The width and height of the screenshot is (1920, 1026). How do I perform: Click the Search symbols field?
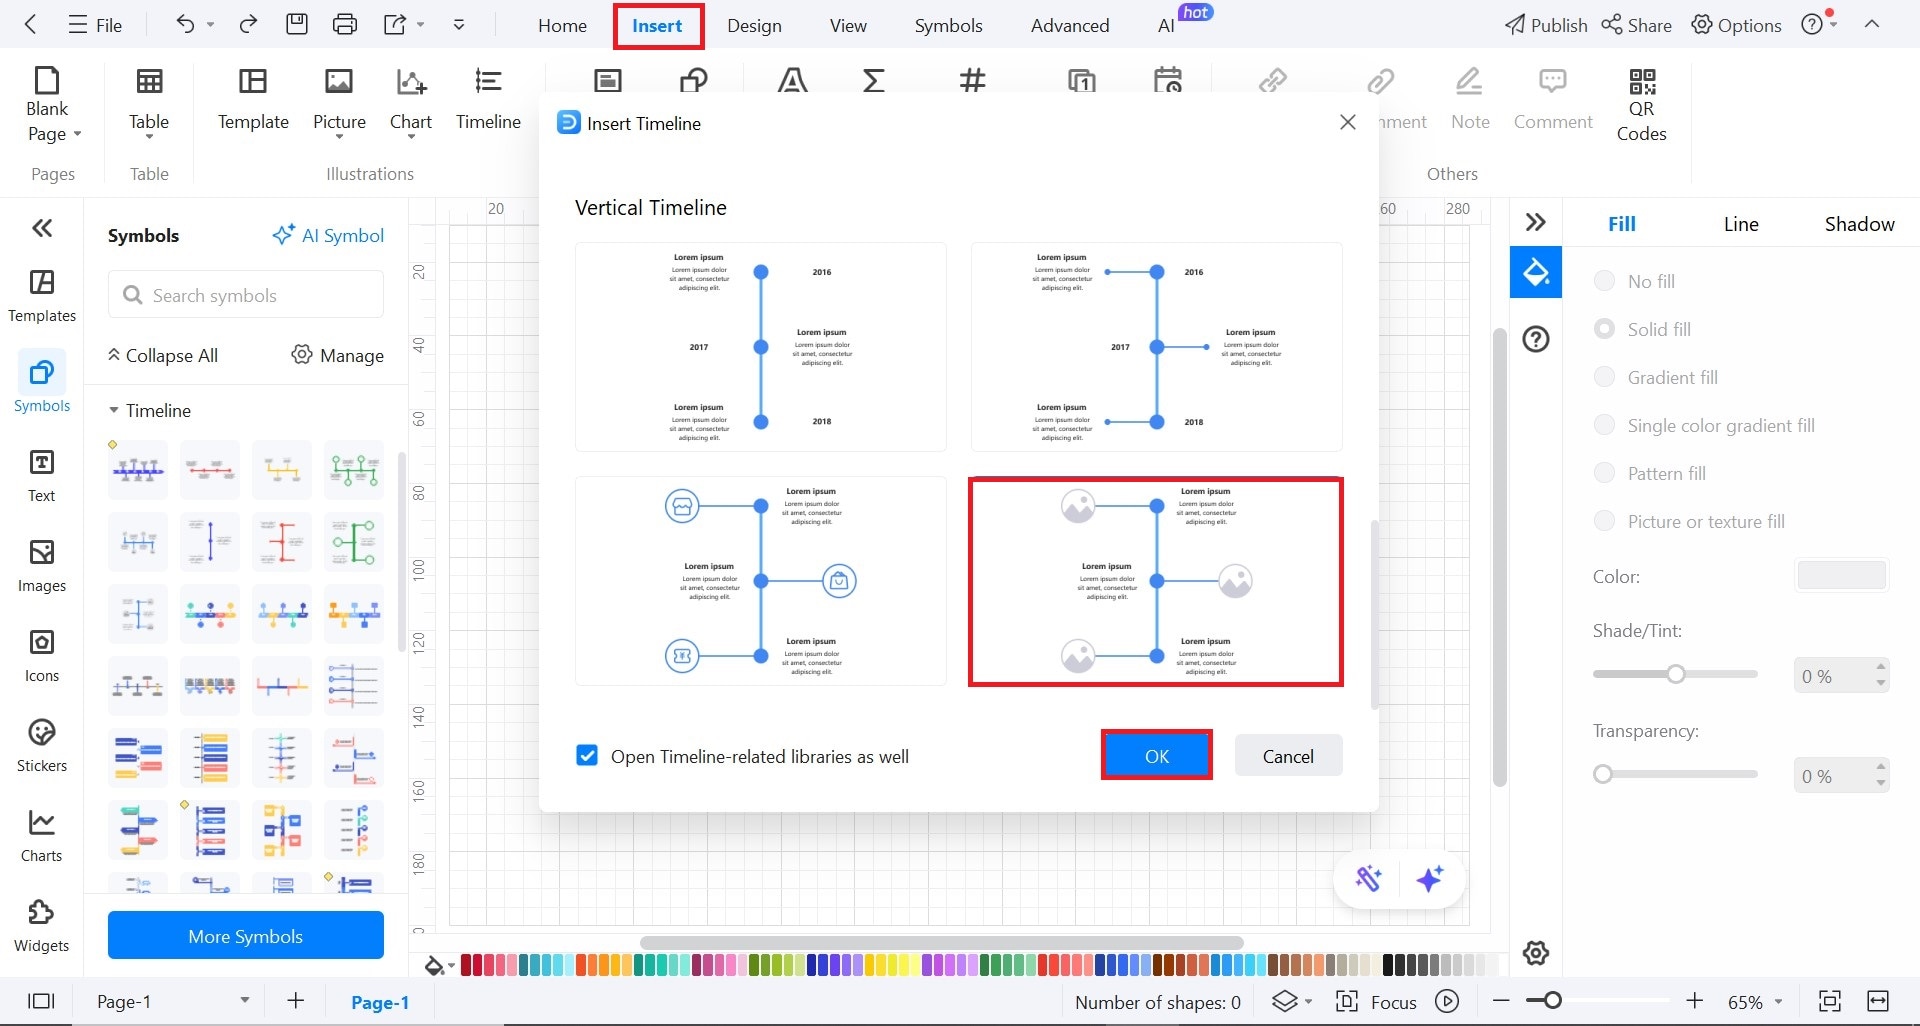point(246,295)
